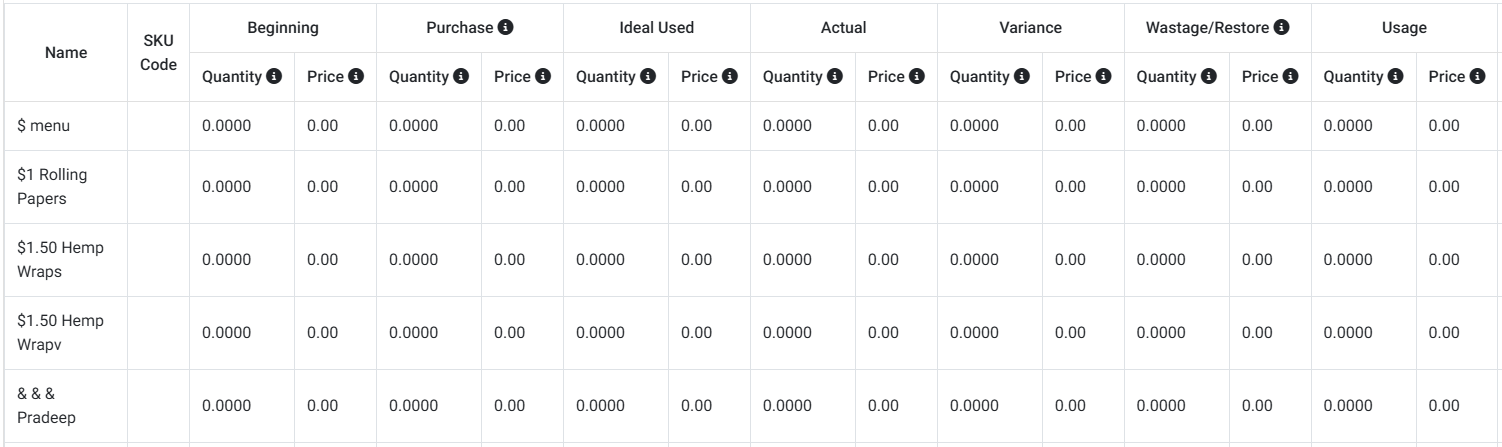Click the info icon beside Wastage/Restore header

[1282, 28]
